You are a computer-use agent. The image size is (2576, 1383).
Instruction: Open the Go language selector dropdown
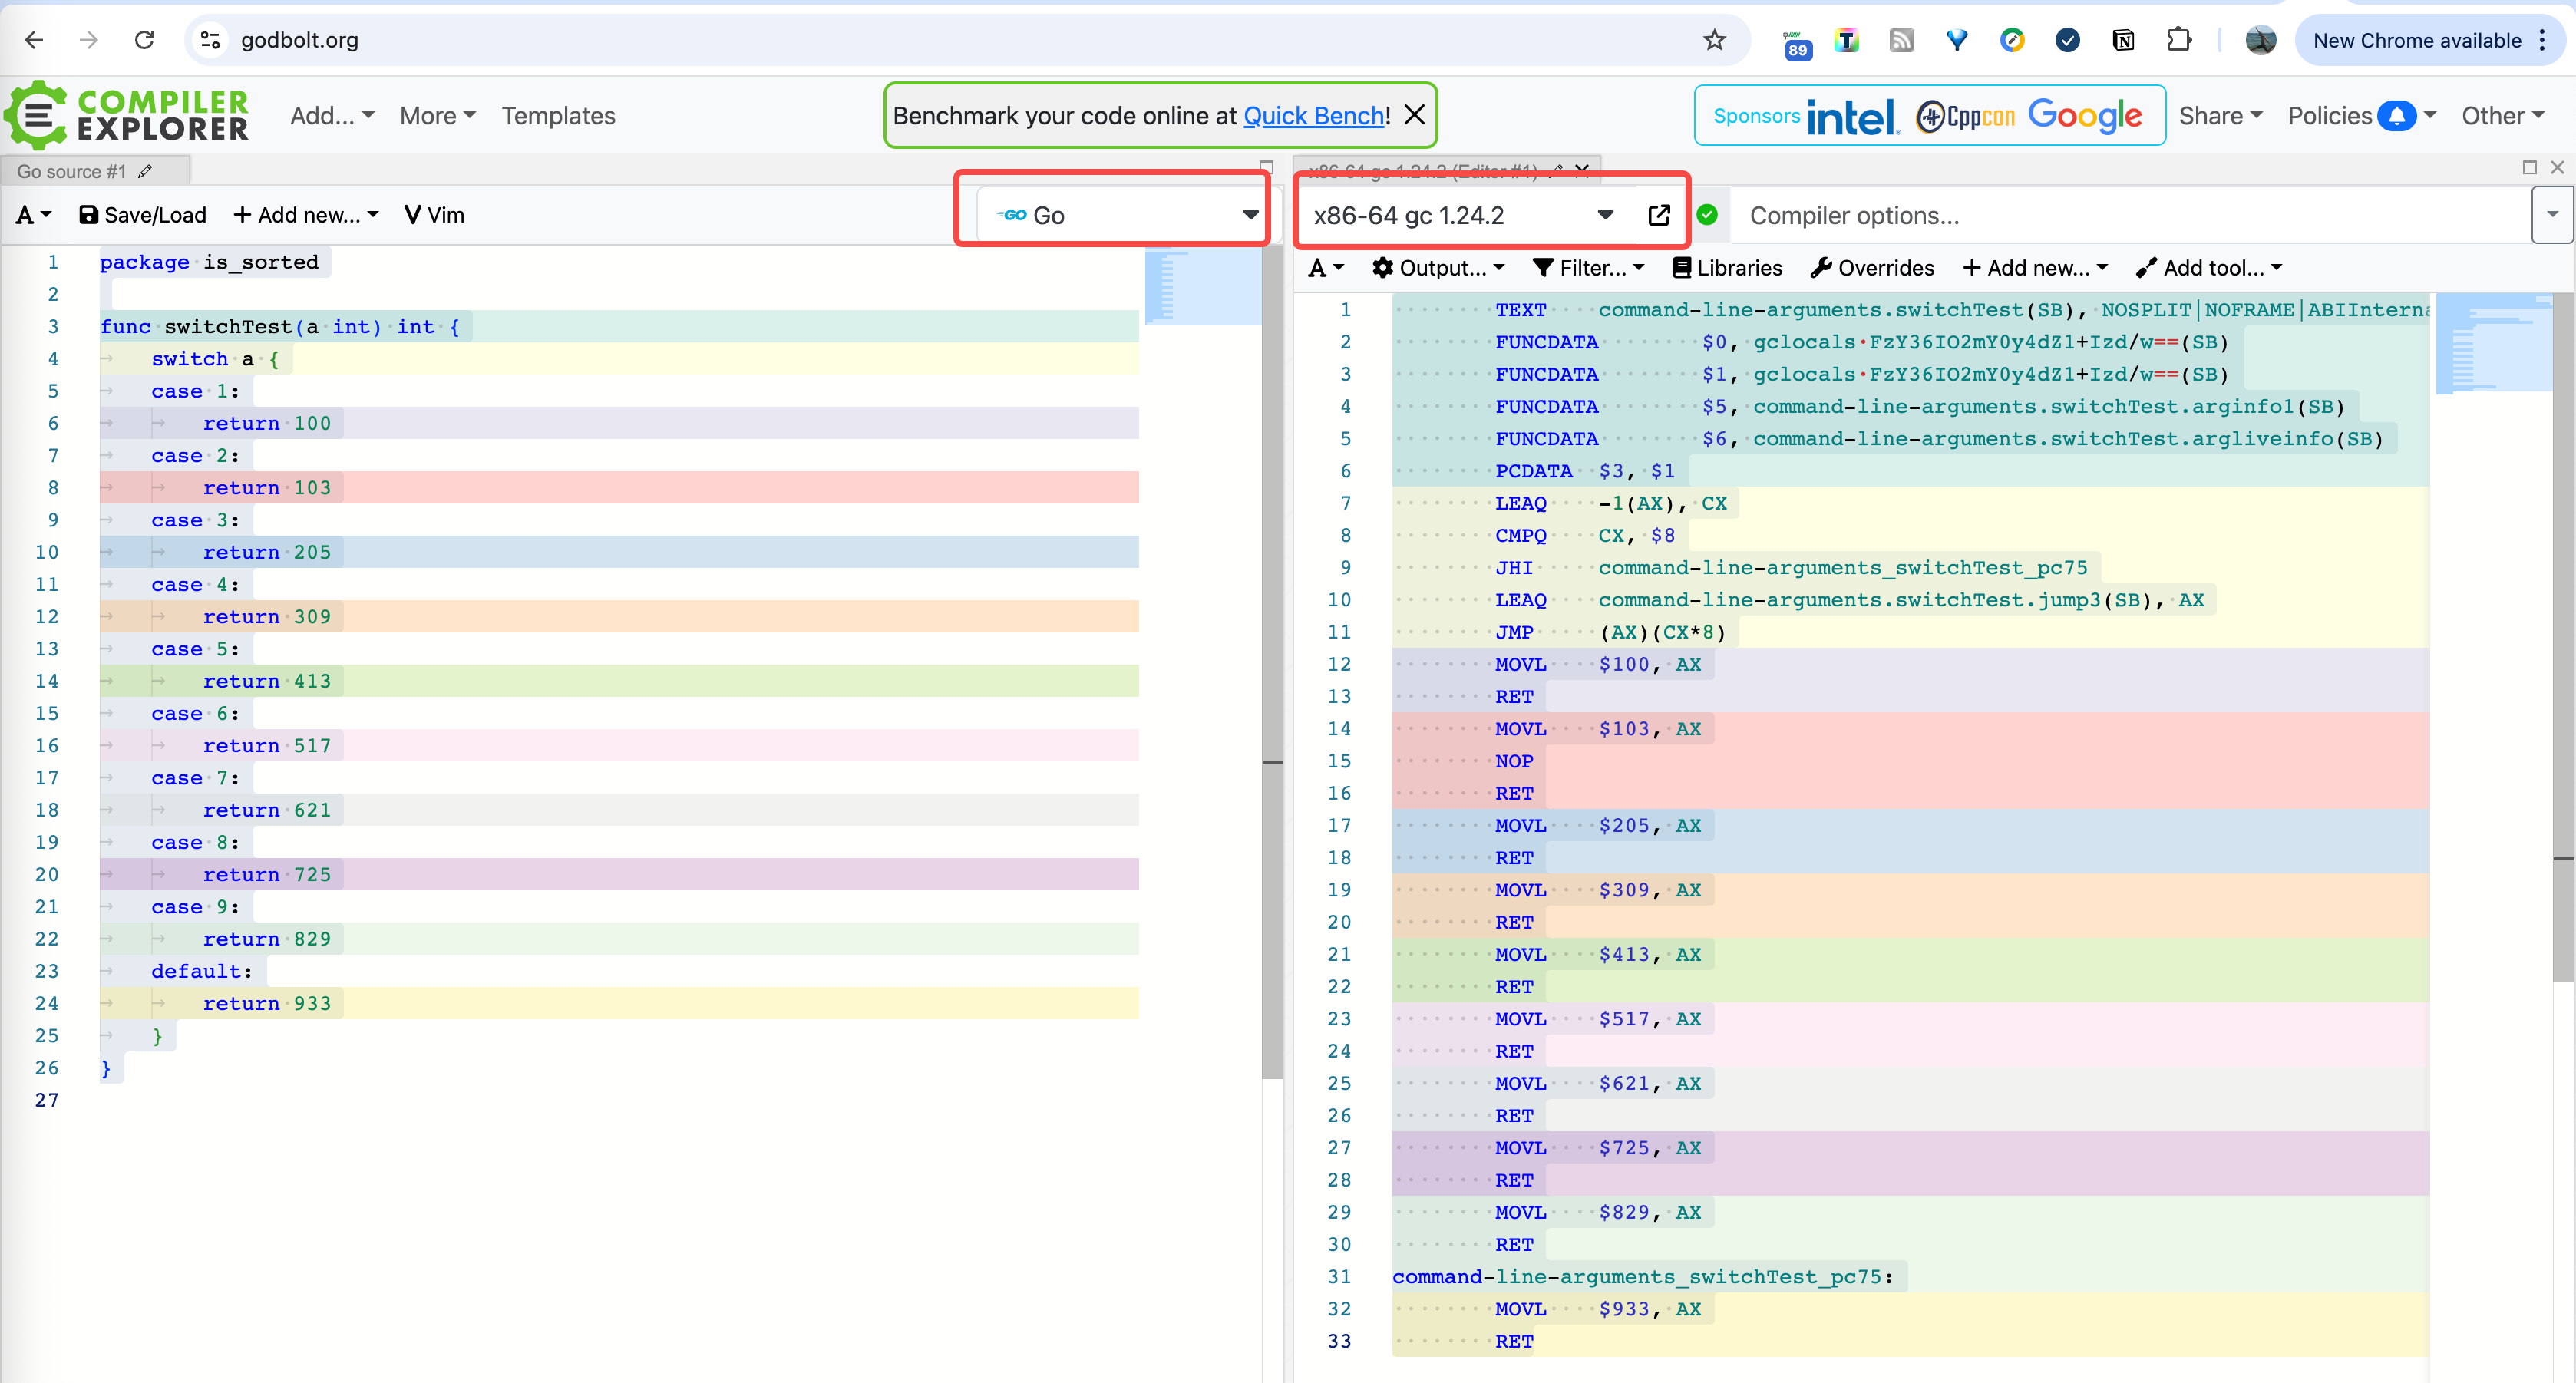1120,215
